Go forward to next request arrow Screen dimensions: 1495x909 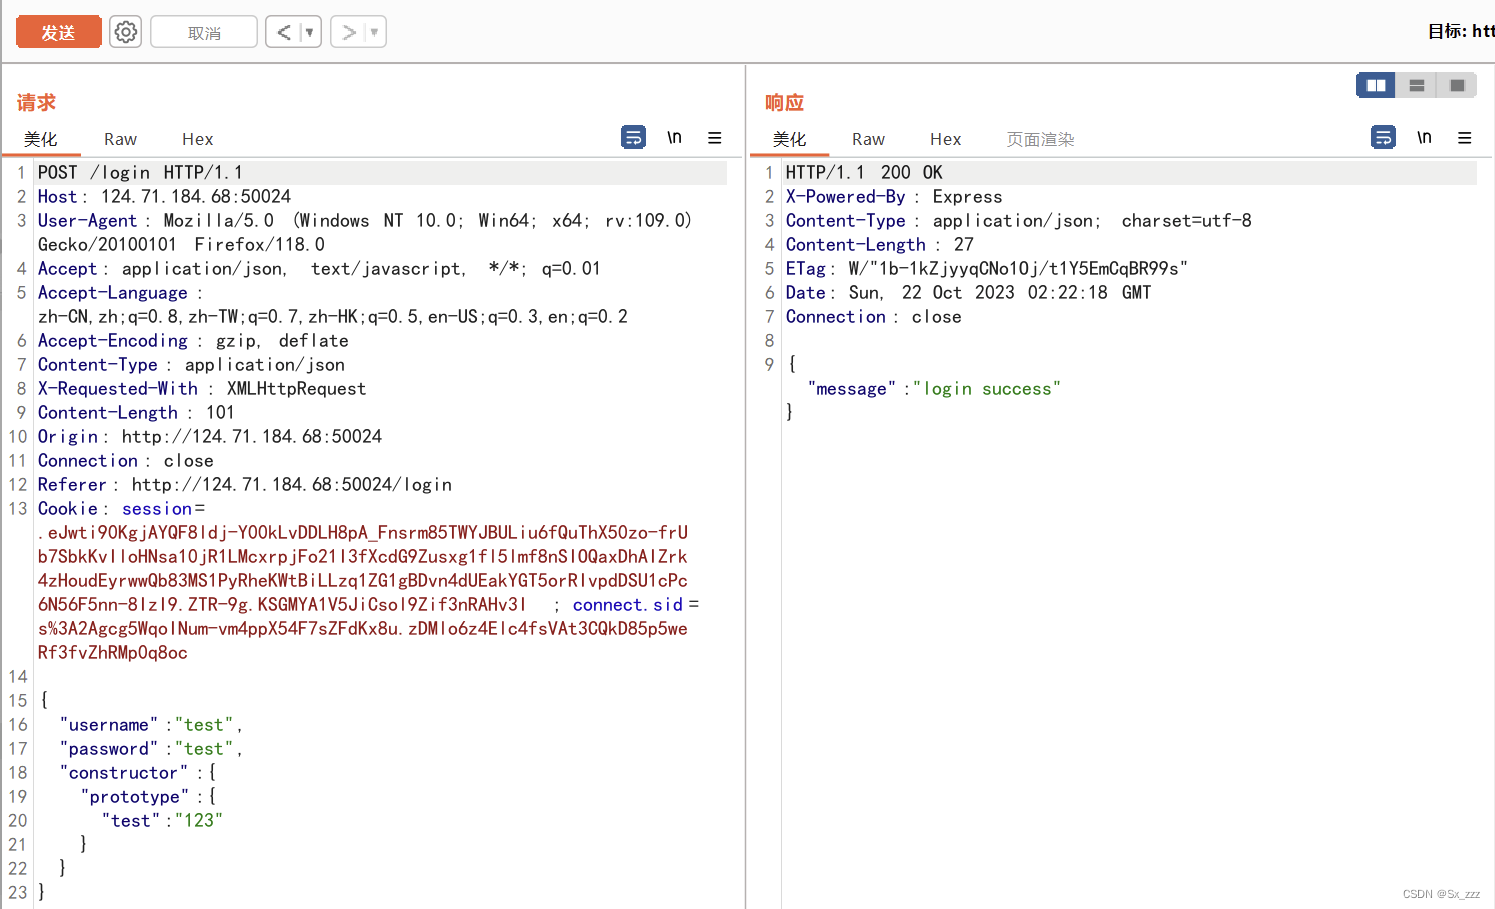click(348, 32)
